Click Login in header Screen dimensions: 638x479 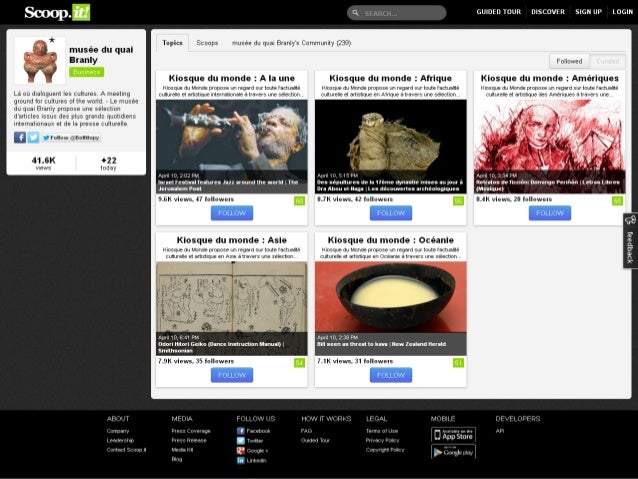(623, 12)
